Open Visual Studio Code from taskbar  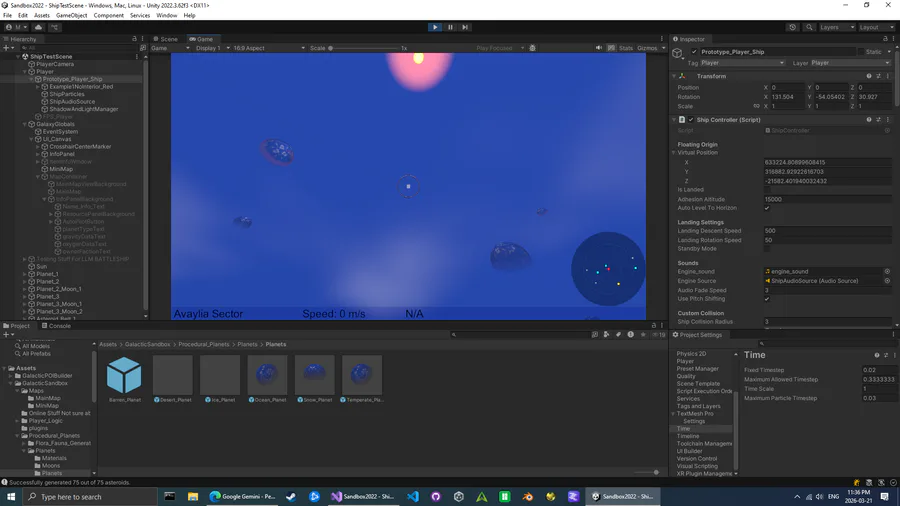click(413, 496)
